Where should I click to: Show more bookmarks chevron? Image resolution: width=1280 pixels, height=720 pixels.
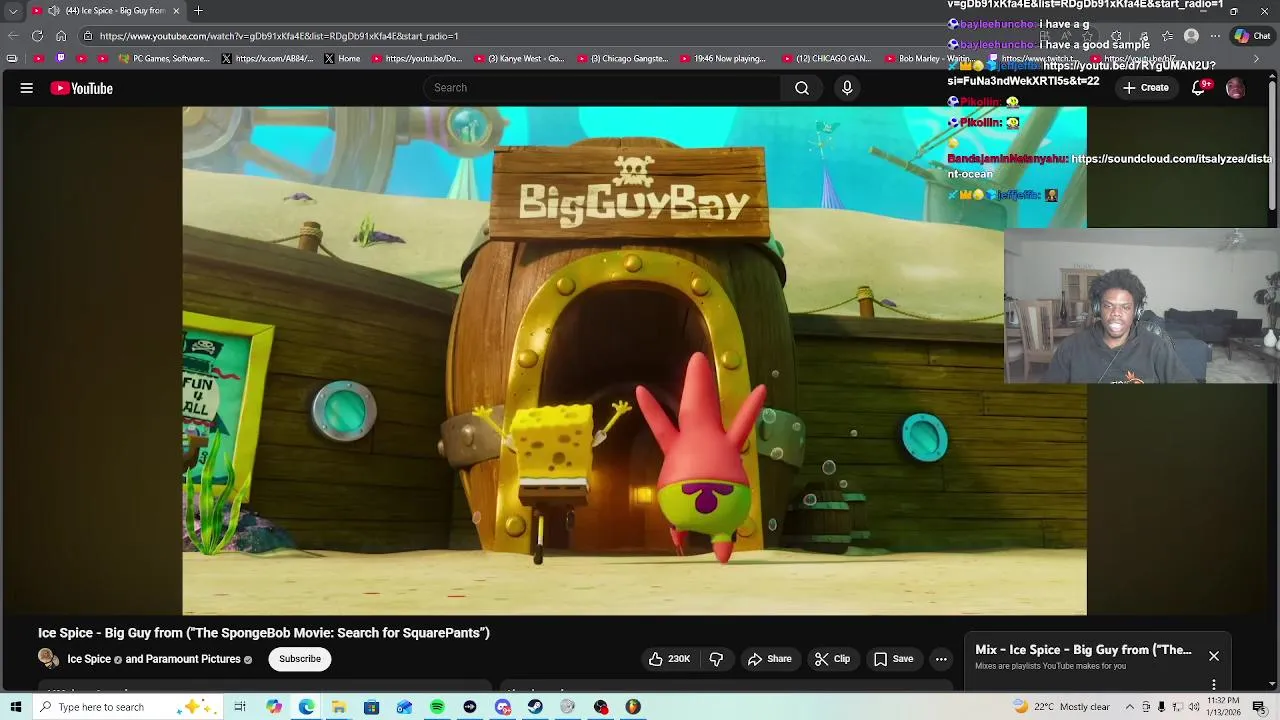click(x=1256, y=59)
